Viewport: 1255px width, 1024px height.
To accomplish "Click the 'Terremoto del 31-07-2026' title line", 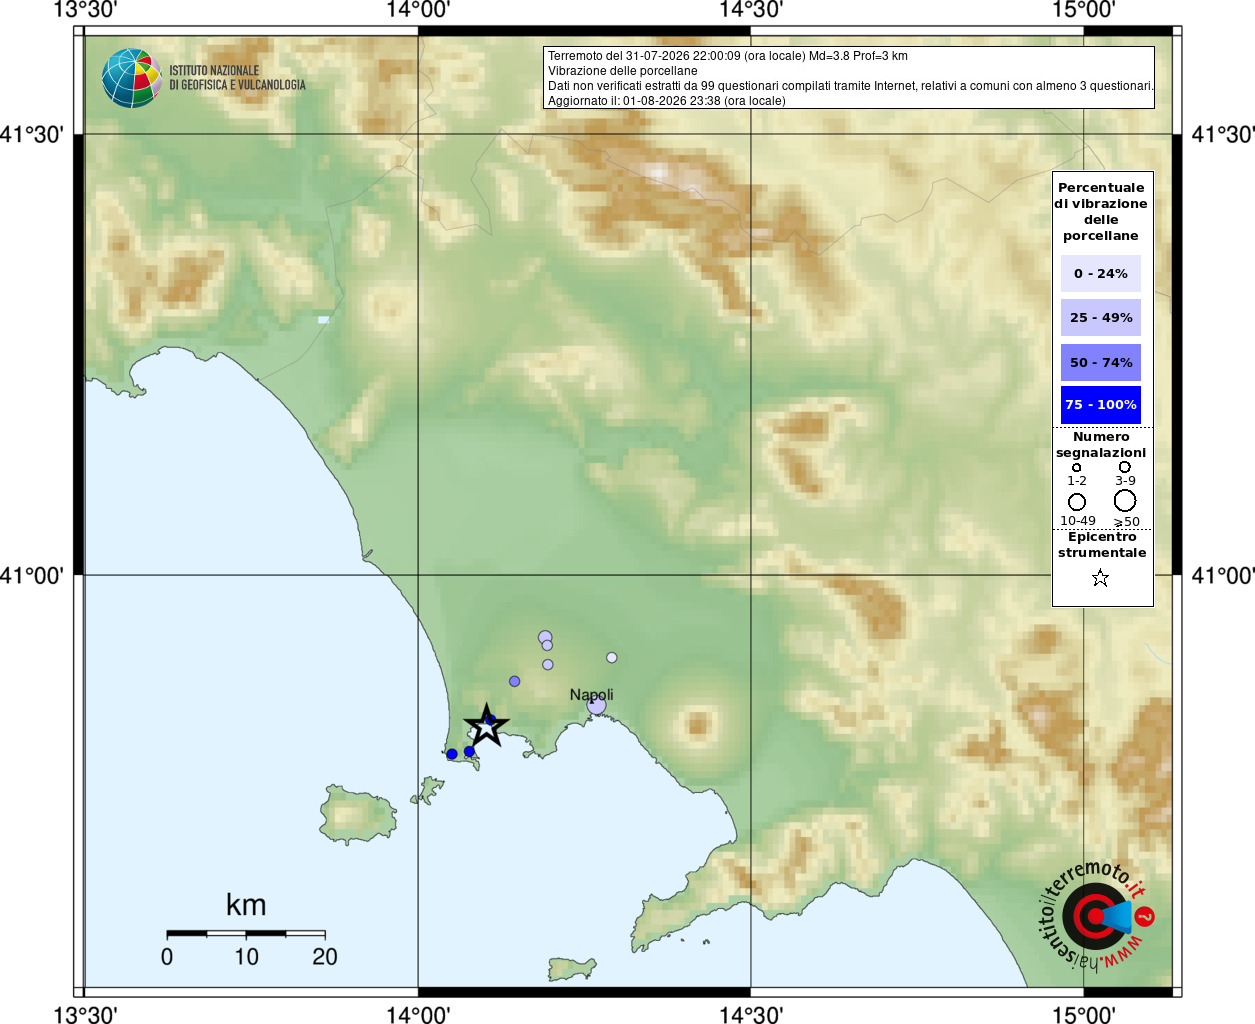I will [x=727, y=56].
